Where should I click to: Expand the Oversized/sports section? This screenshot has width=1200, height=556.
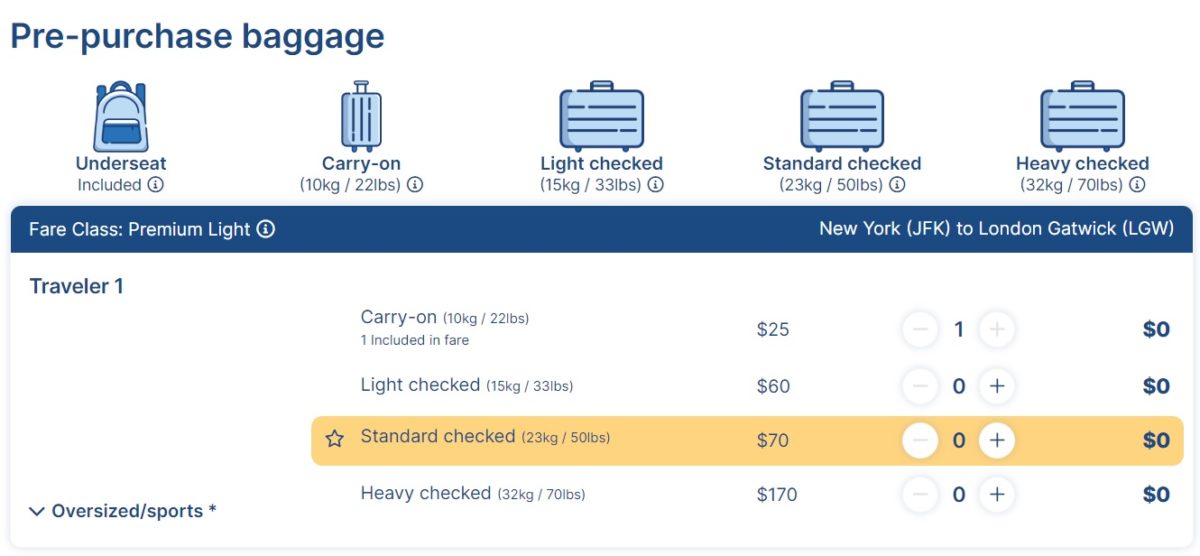122,511
